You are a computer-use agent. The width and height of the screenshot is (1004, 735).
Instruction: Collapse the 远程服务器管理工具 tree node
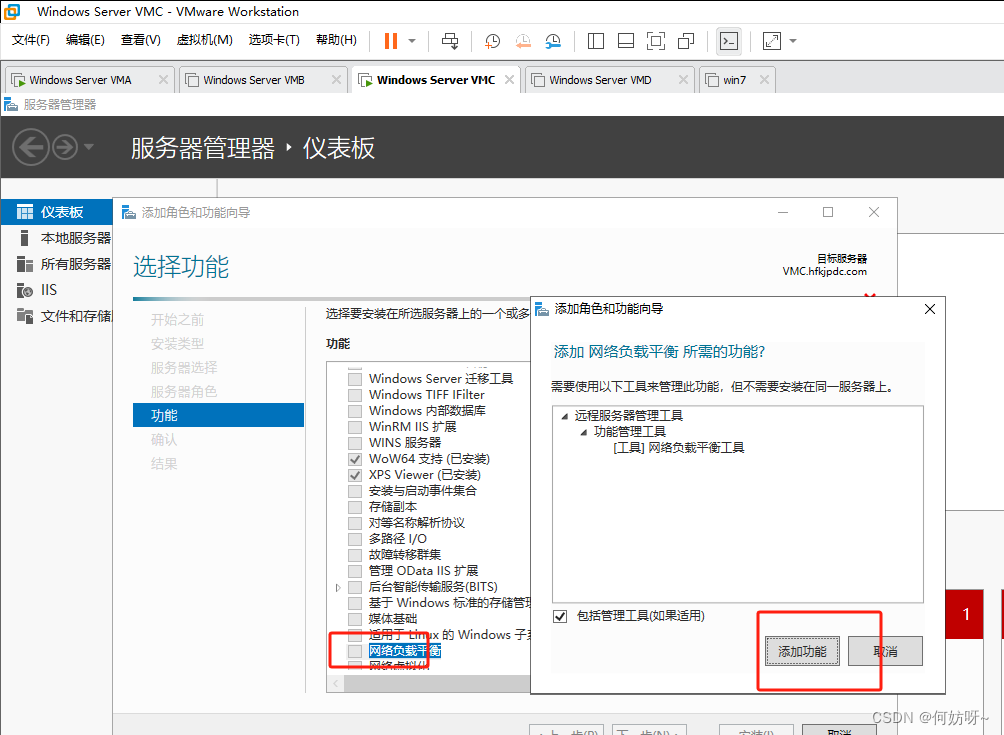[x=565, y=416]
